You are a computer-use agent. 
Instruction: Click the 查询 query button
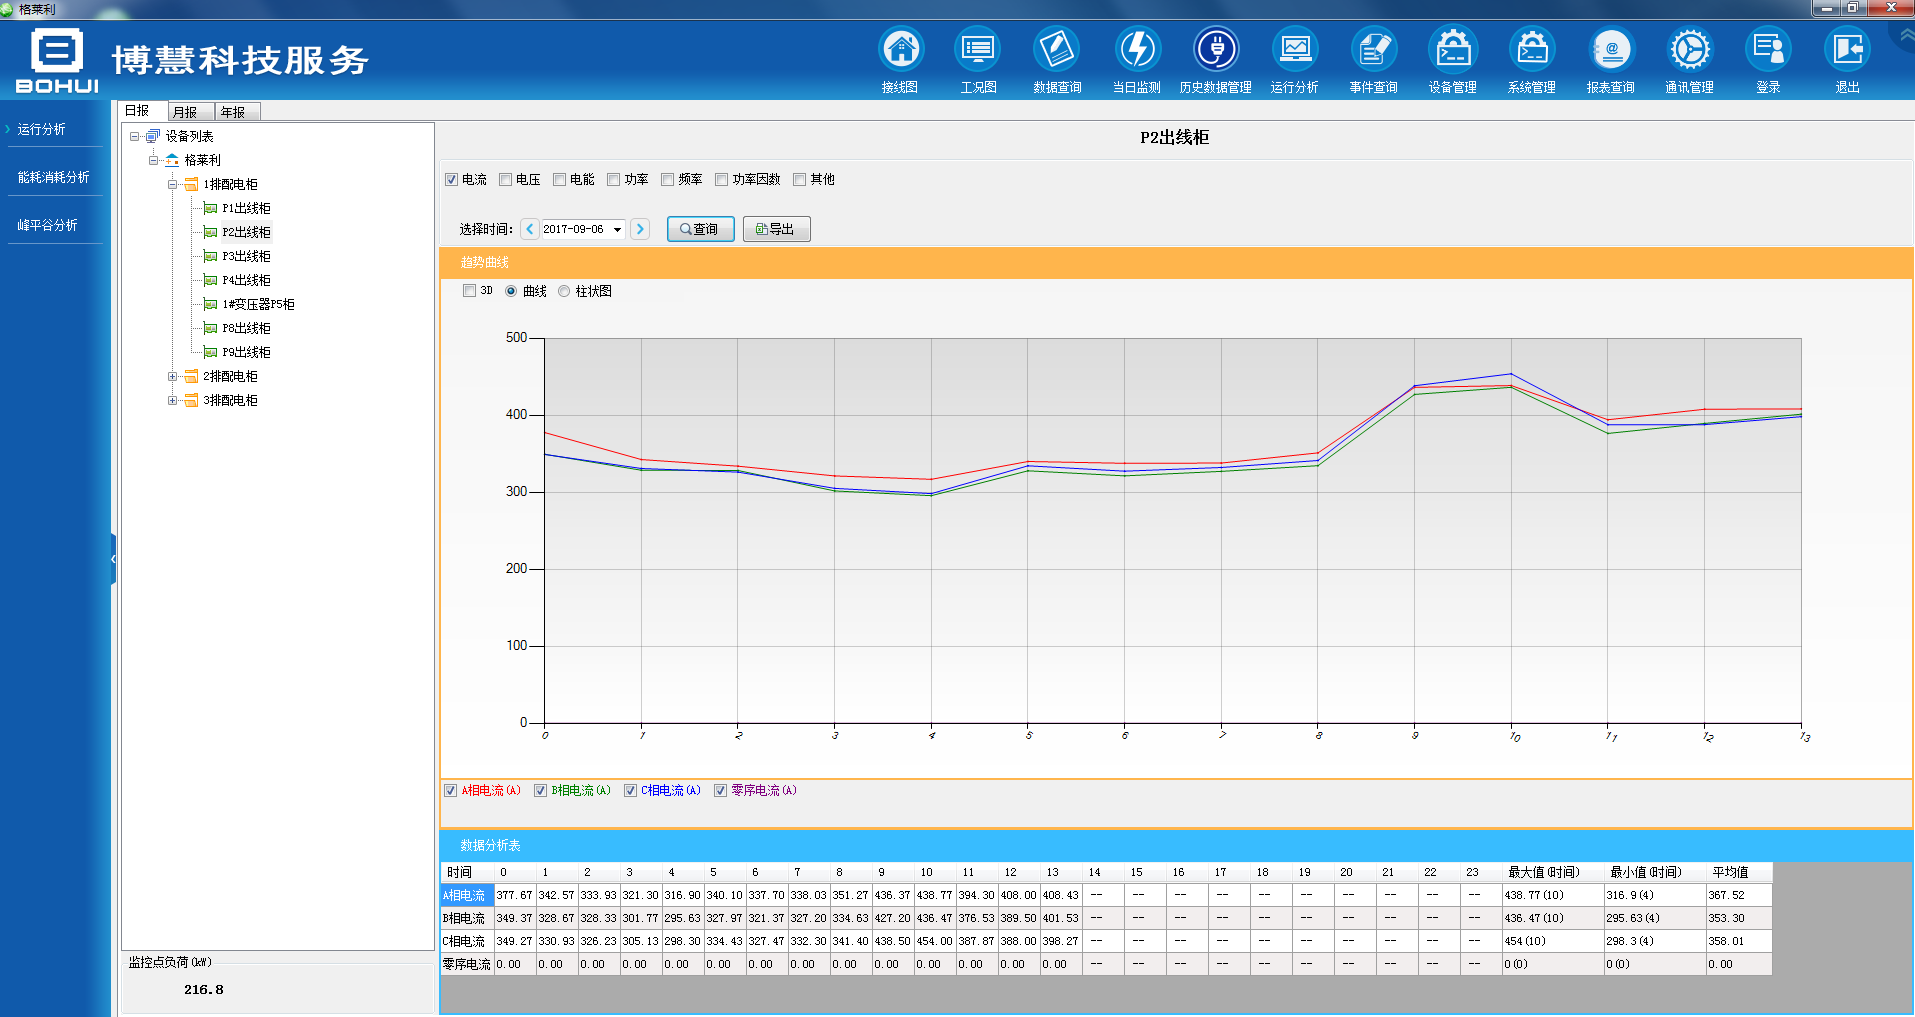click(700, 229)
